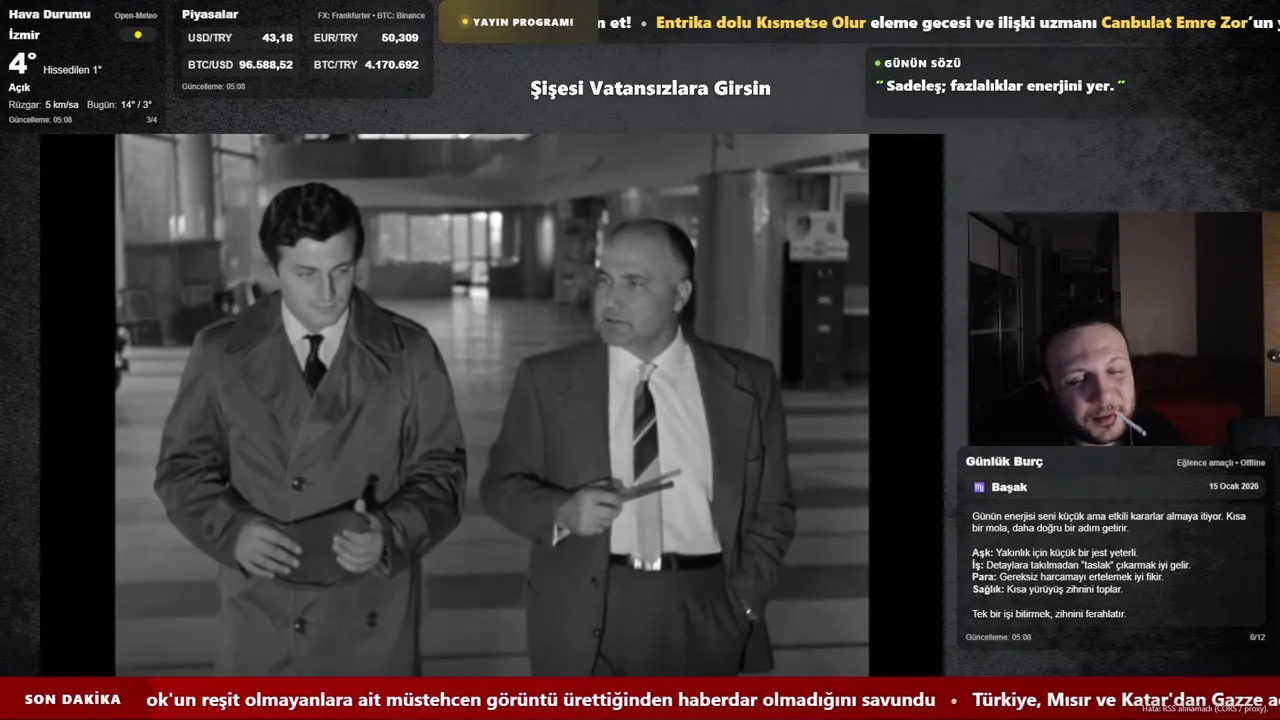Click the title Şişesi Vatansızlara Girsin
1280x720 pixels.
[x=650, y=88]
